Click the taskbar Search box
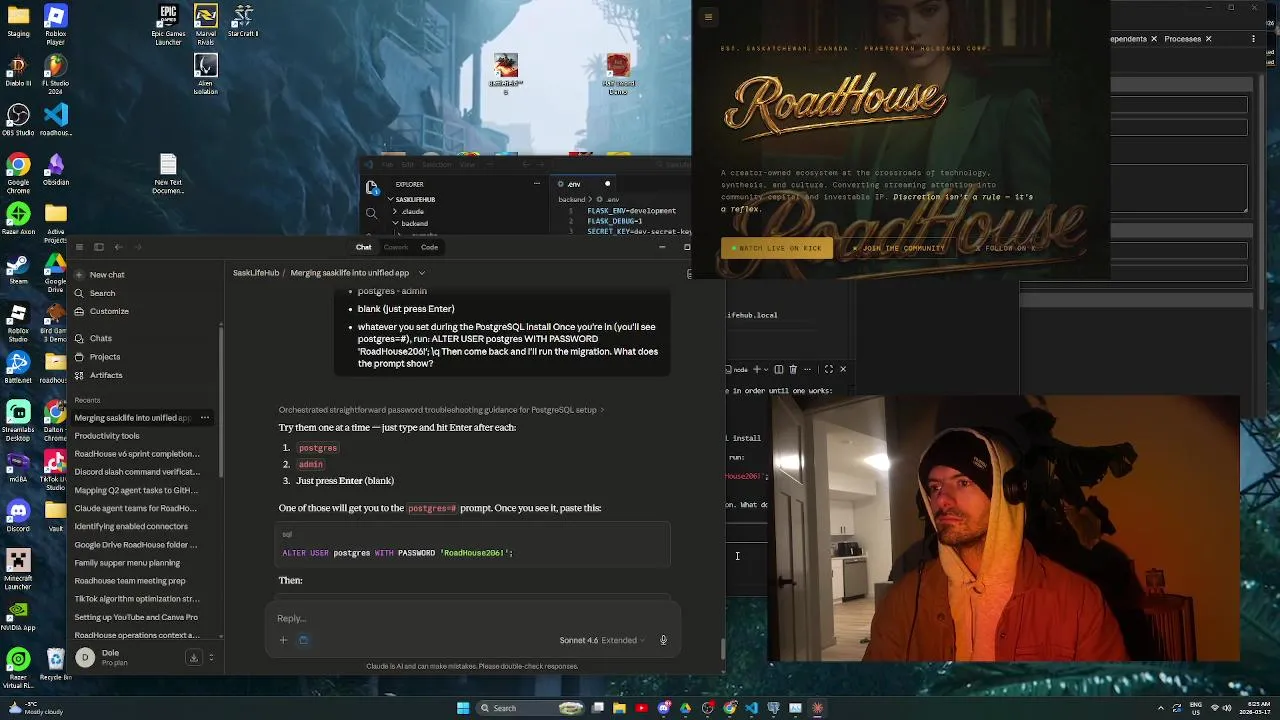The width and height of the screenshot is (1280, 720). pyautogui.click(x=531, y=708)
